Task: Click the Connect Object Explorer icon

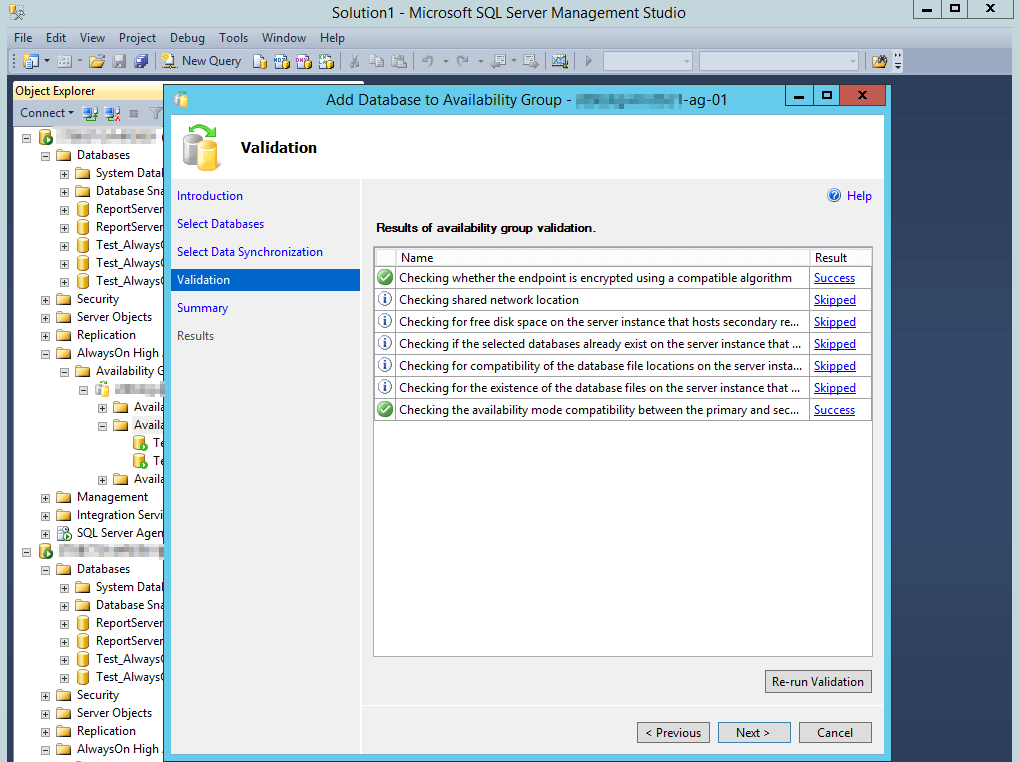Action: (90, 114)
